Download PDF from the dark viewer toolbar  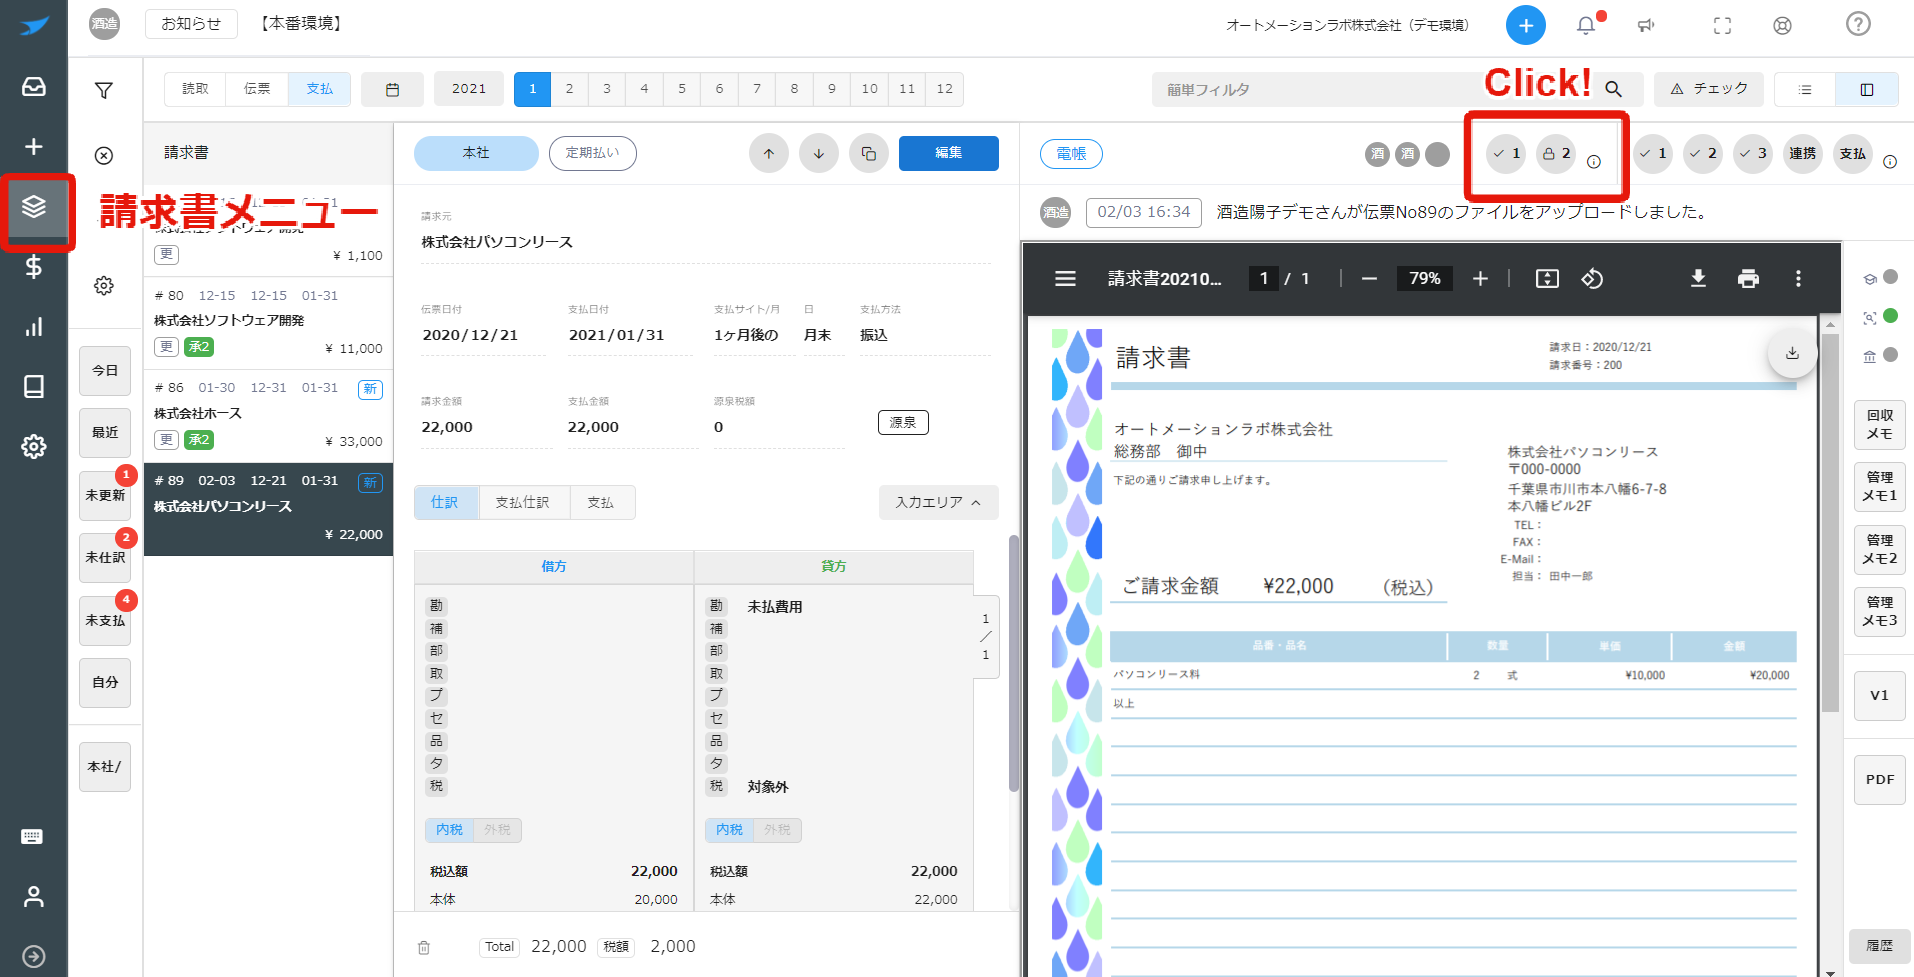[1698, 279]
